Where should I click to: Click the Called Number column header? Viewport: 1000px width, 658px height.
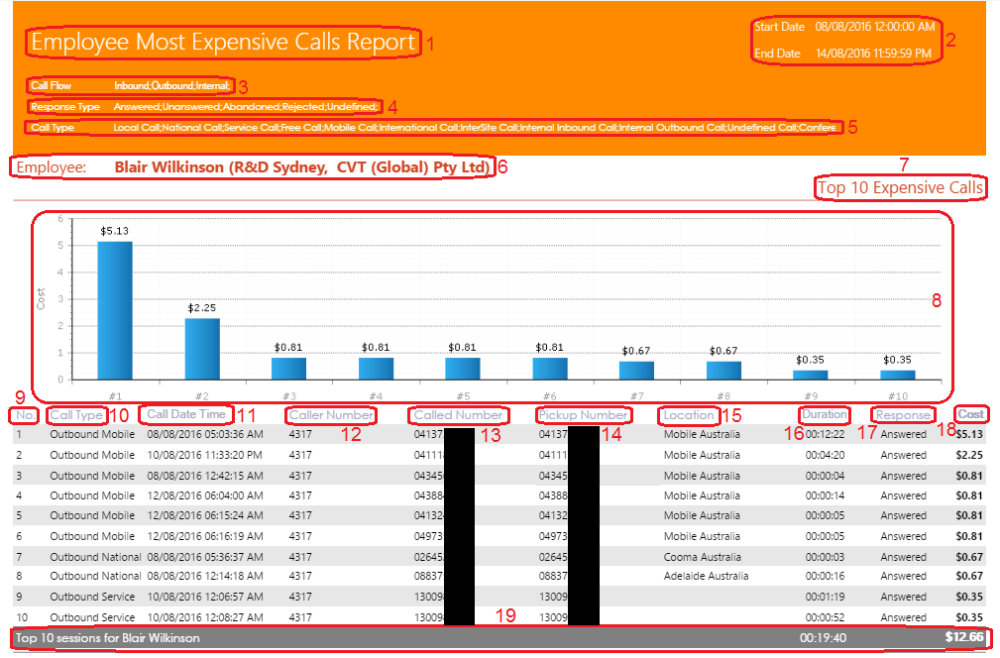(x=458, y=415)
